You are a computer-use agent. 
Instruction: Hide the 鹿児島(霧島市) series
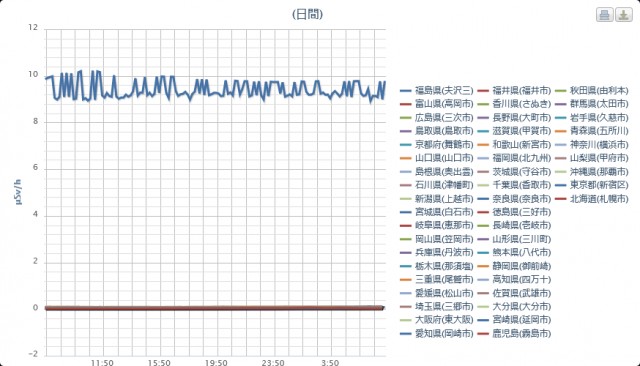pos(514,333)
